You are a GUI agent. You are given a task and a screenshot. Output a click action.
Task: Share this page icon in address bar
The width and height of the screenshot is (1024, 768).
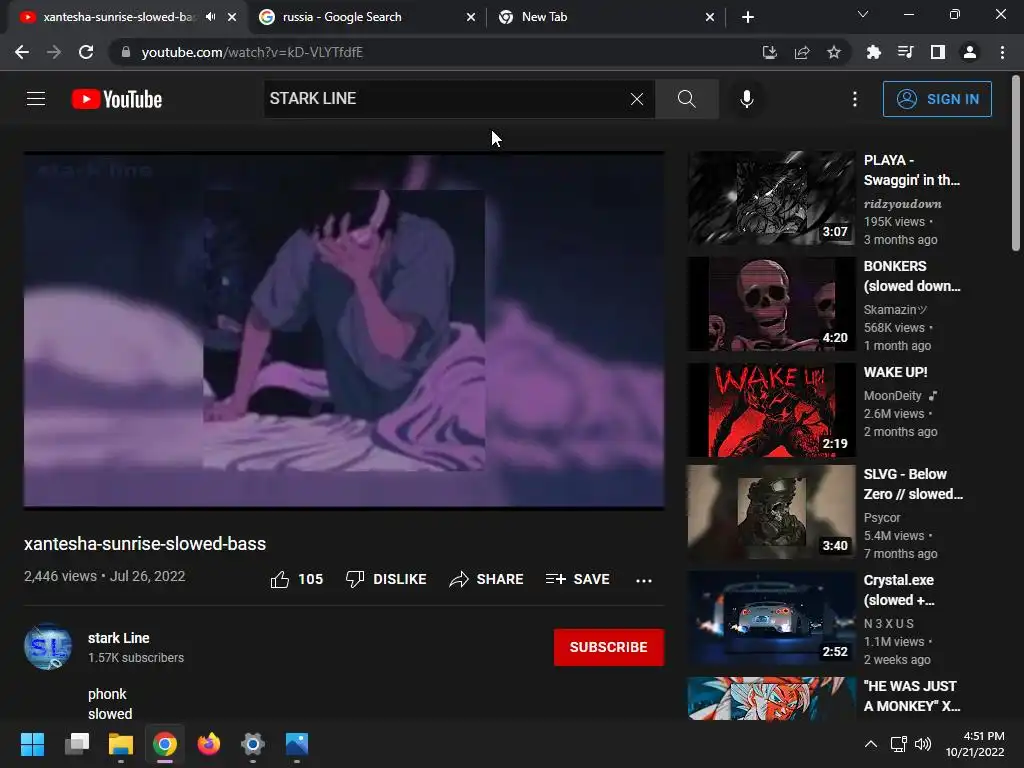pos(801,52)
